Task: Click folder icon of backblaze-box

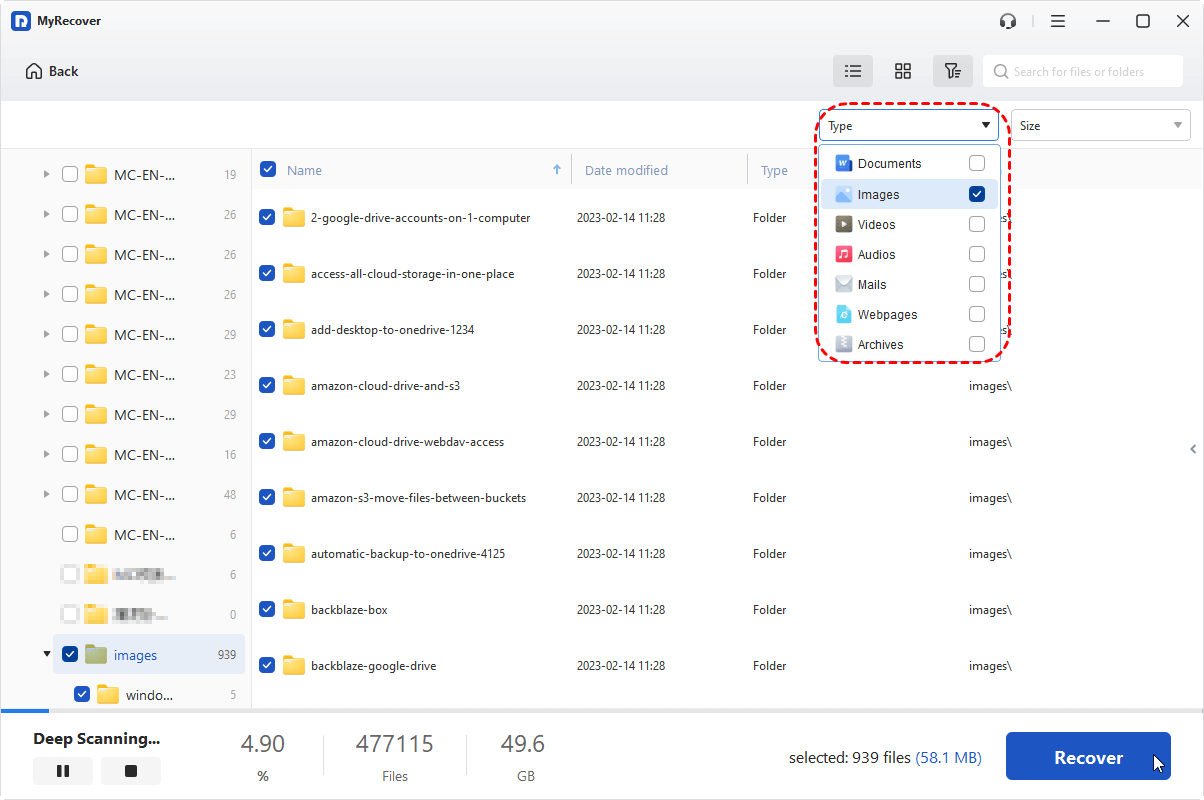Action: [293, 609]
